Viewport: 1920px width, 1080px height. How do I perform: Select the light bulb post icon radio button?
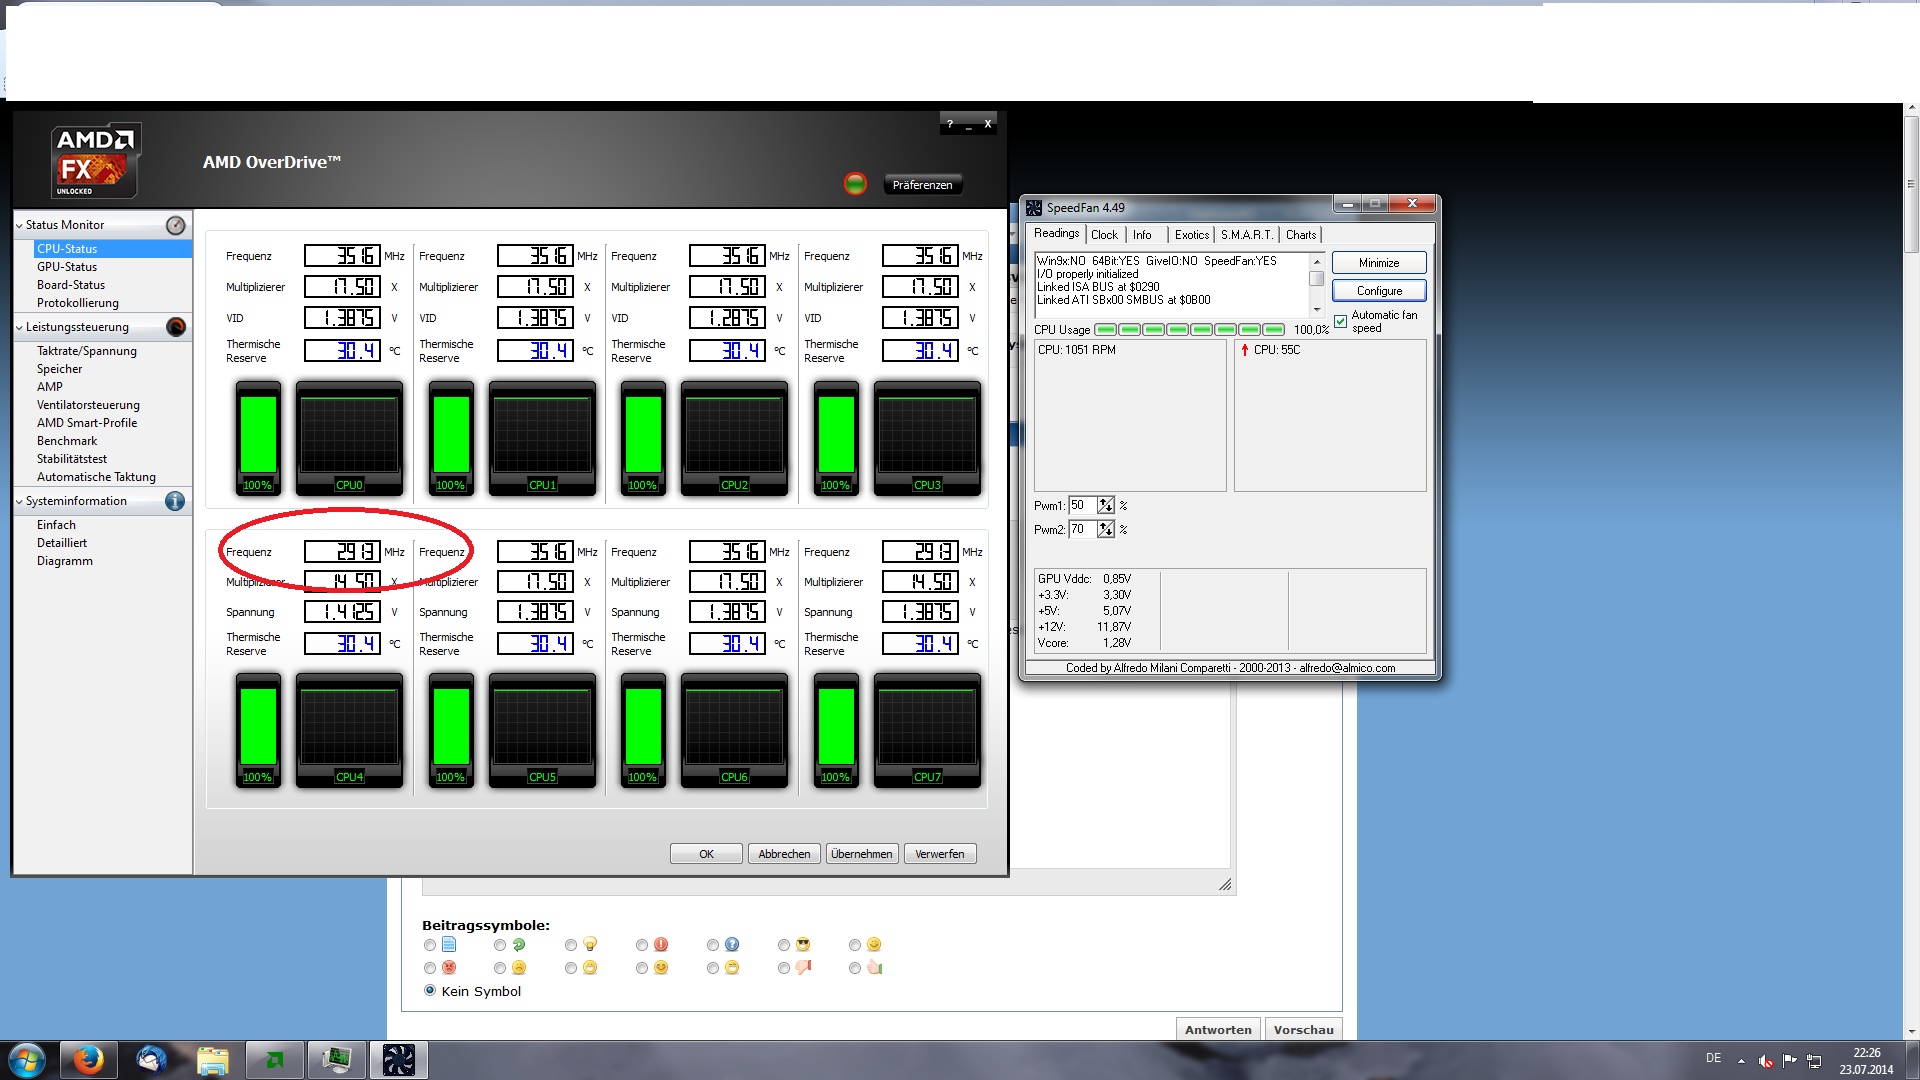[571, 945]
